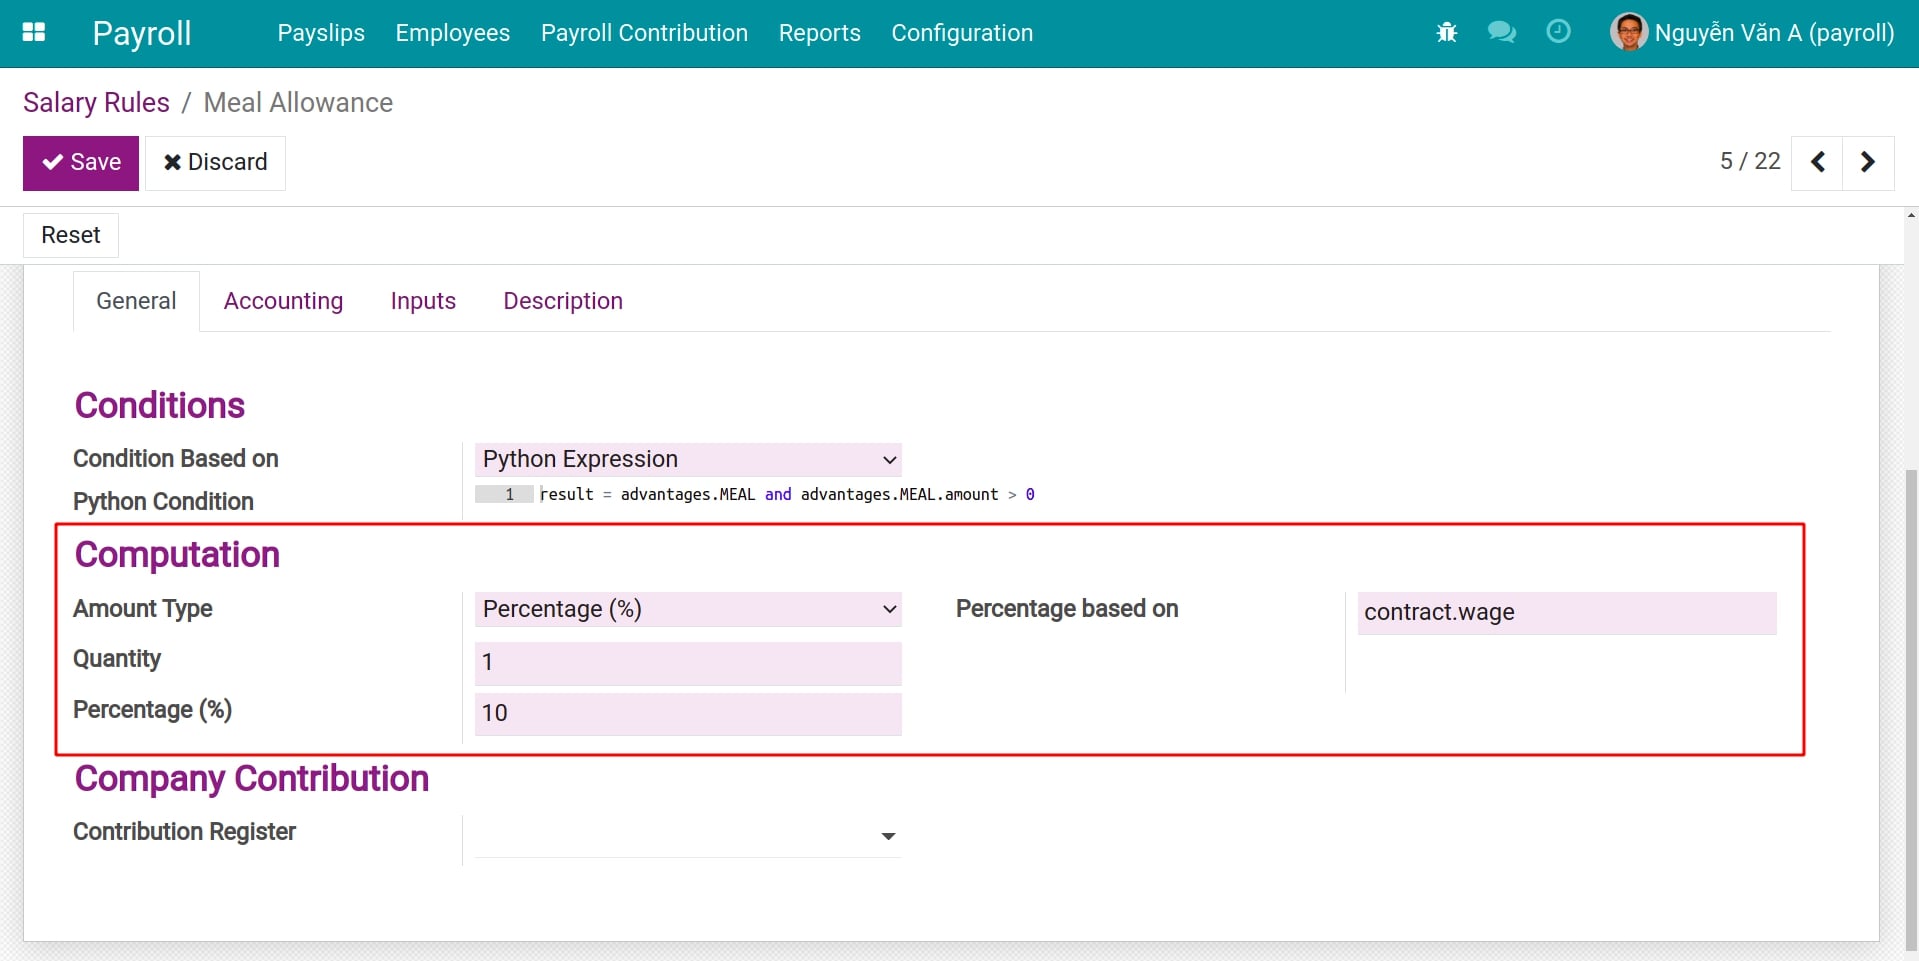The height and width of the screenshot is (961, 1919).
Task: Open the apps menu grid icon
Action: tap(33, 33)
